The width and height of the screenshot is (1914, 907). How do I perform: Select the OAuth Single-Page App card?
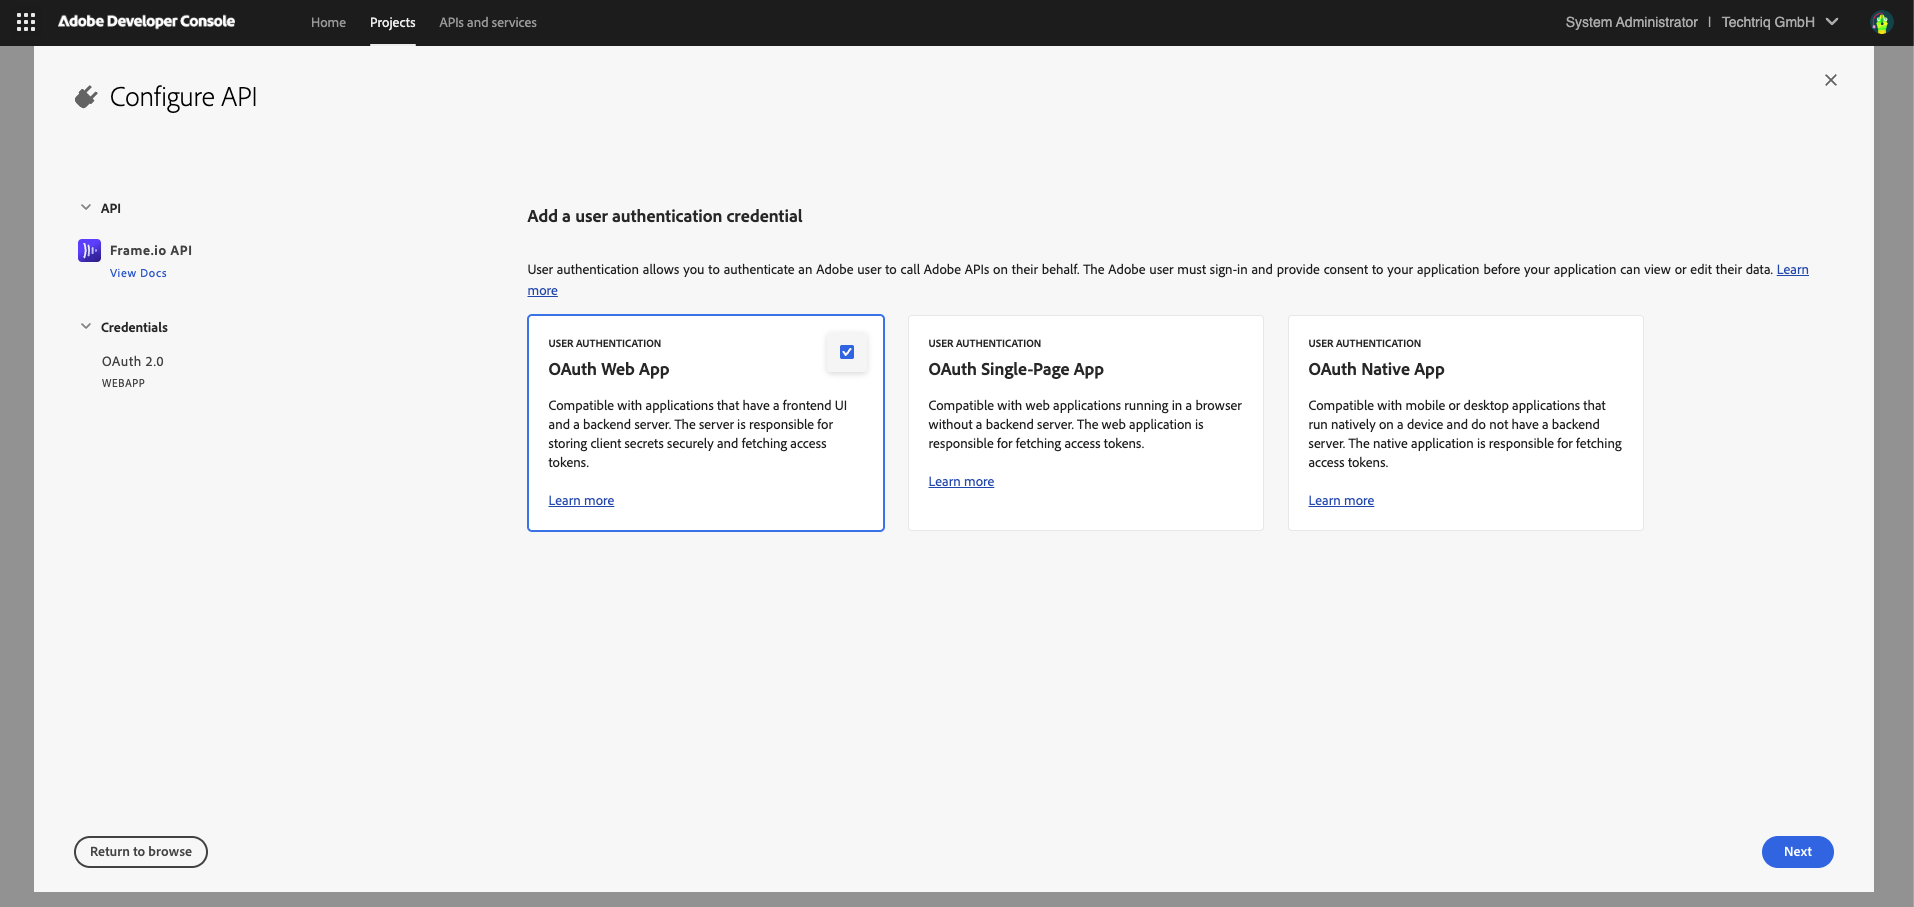1085,423
